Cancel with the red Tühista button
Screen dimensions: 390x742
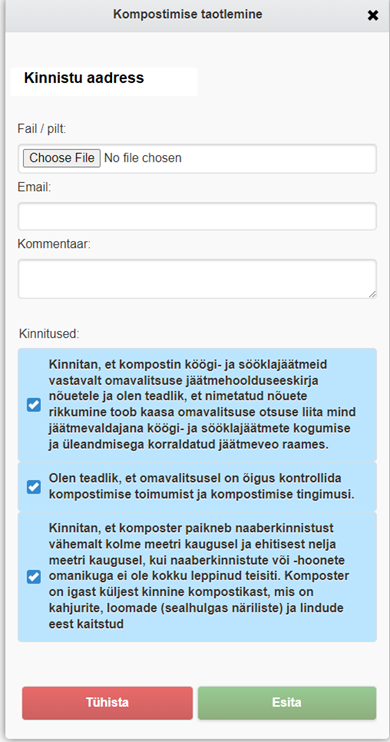click(107, 702)
